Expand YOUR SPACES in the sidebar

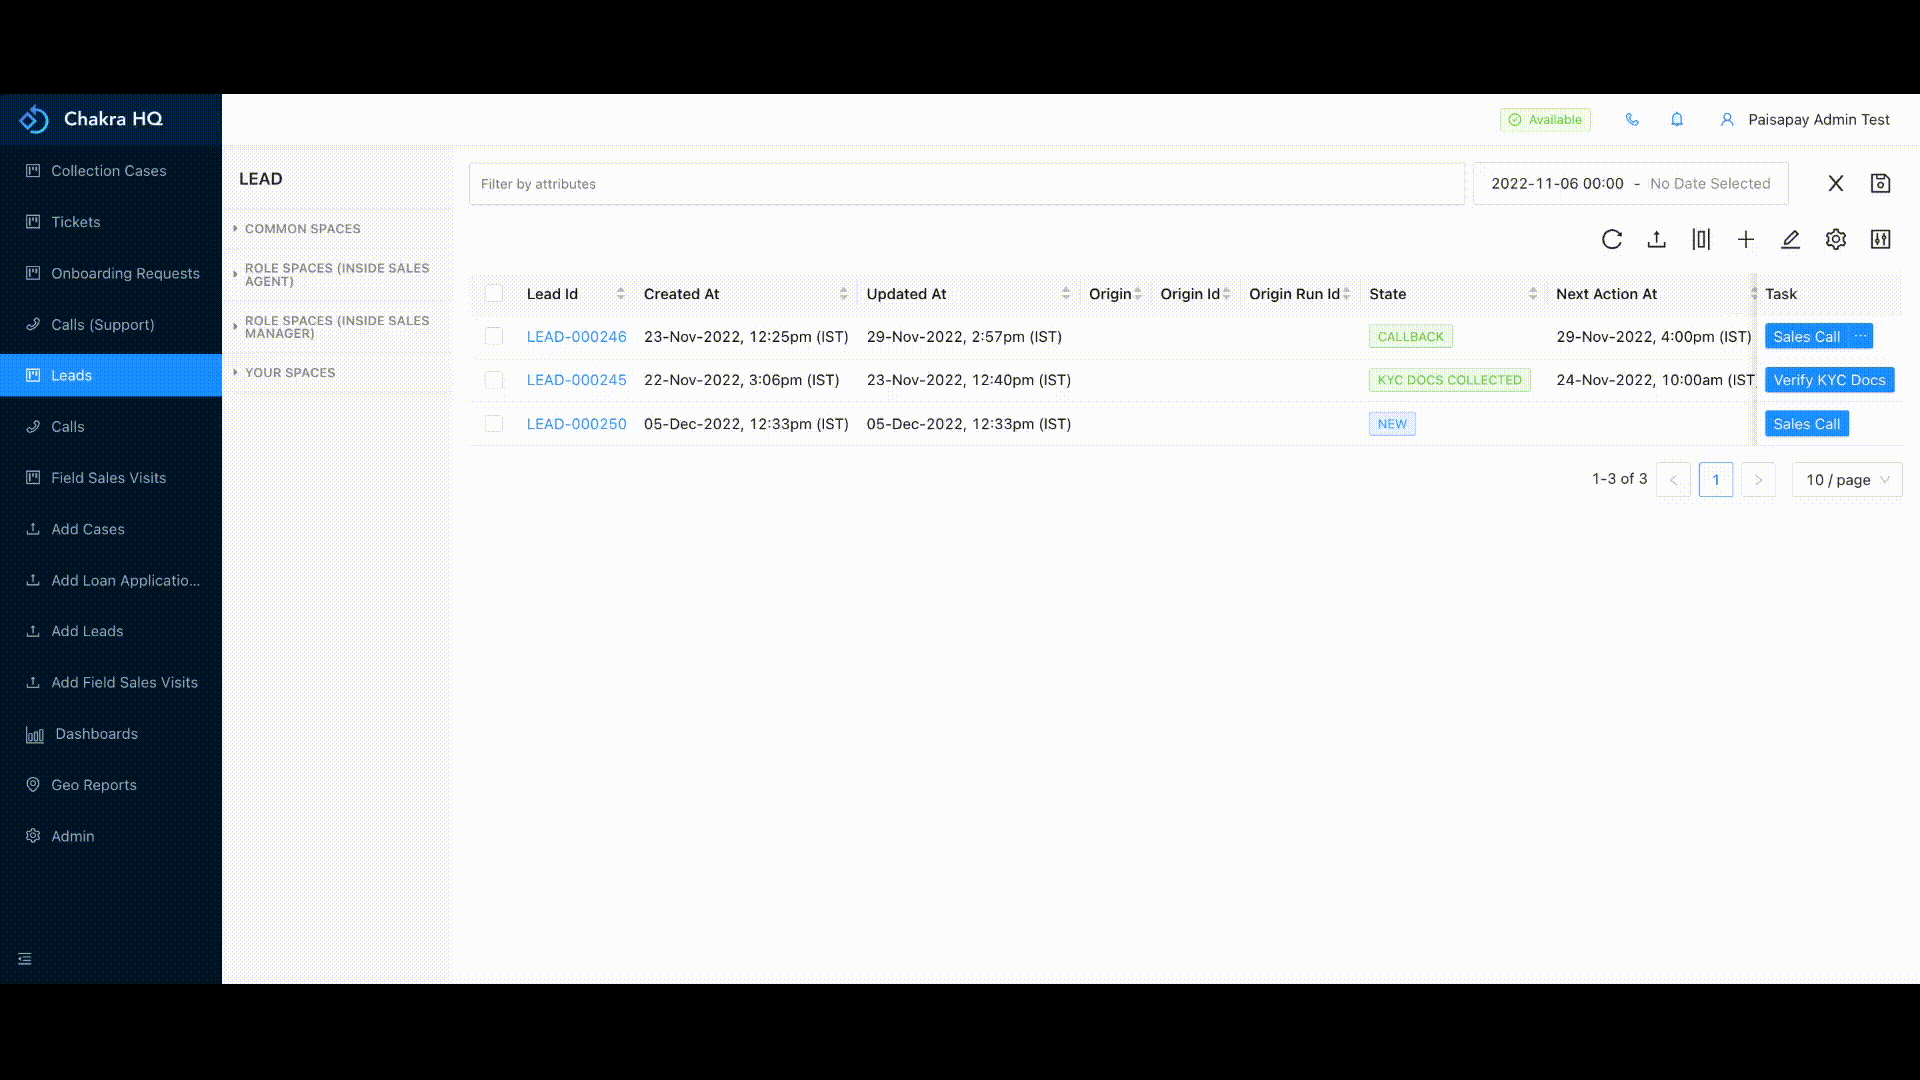tap(290, 372)
